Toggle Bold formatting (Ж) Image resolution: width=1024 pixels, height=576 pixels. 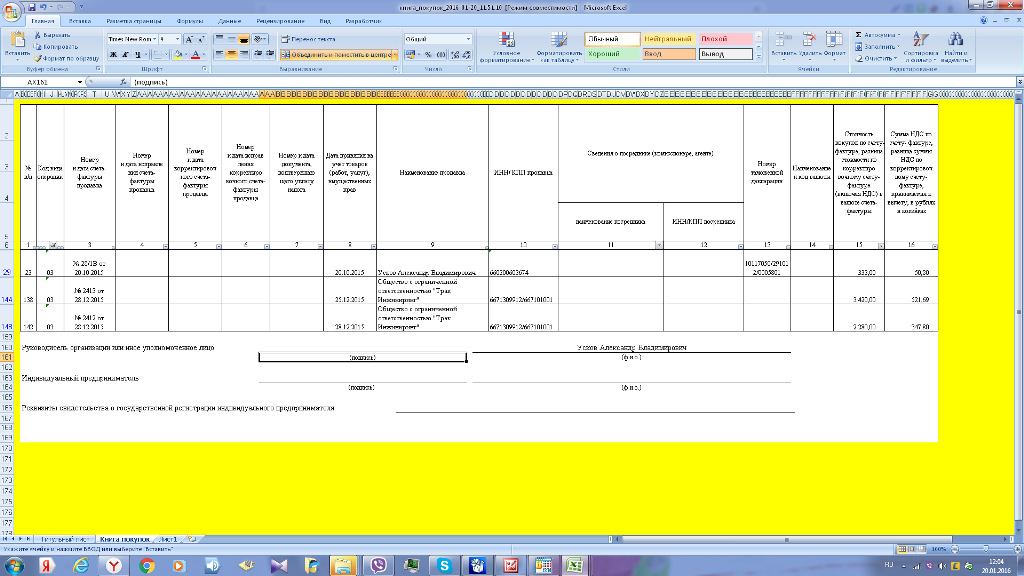[x=111, y=54]
